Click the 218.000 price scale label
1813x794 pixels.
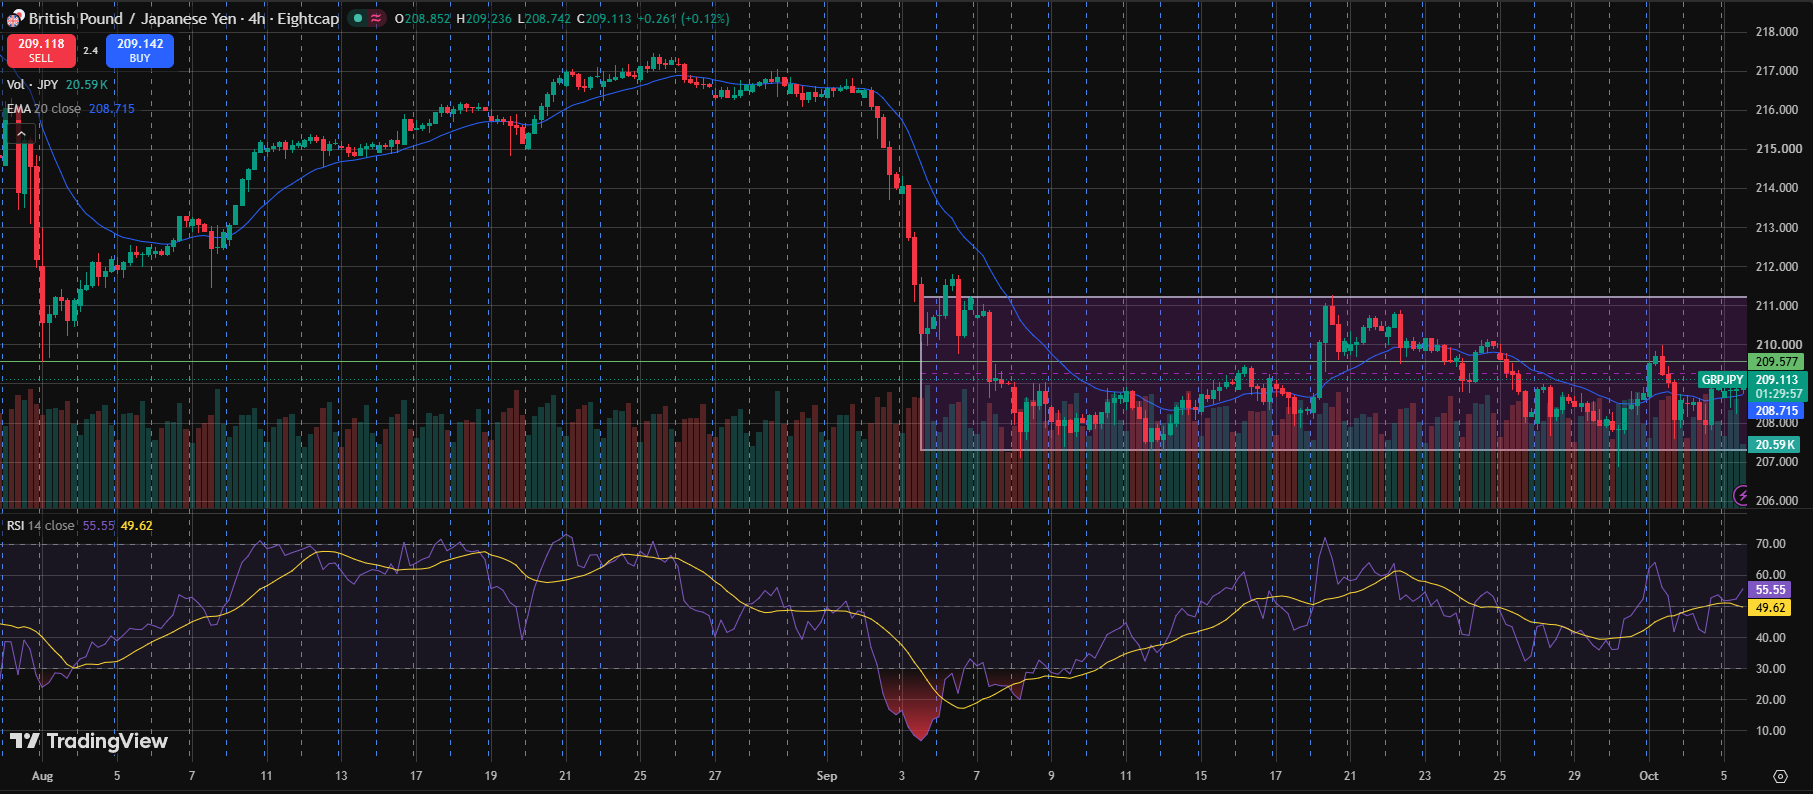pyautogui.click(x=1777, y=32)
